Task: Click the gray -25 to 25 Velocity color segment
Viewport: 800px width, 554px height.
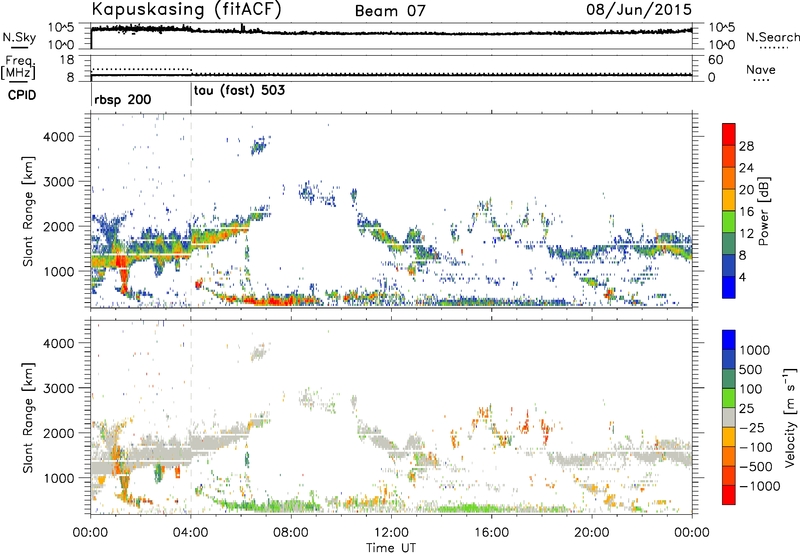Action: tap(729, 417)
